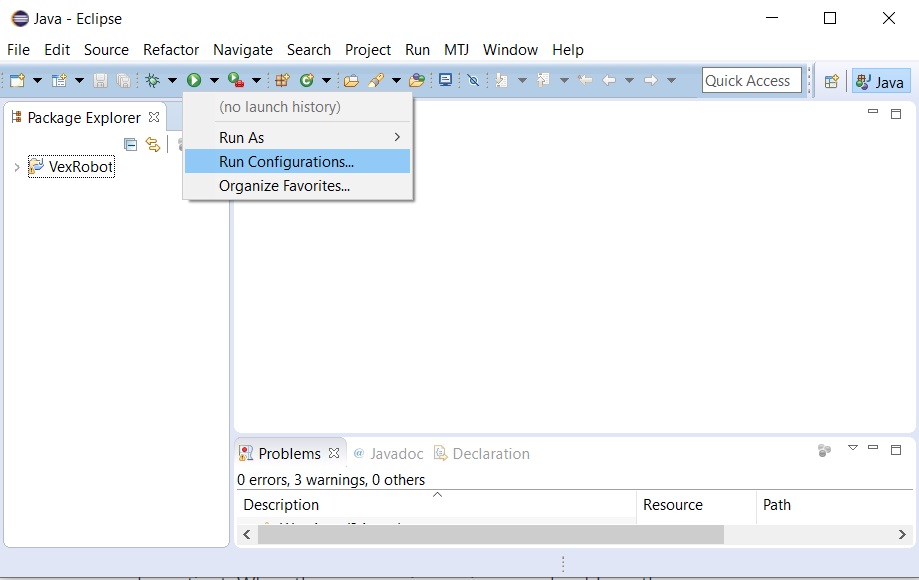
Task: Open the Previous Annotation dropdown arrow
Action: [x=564, y=80]
